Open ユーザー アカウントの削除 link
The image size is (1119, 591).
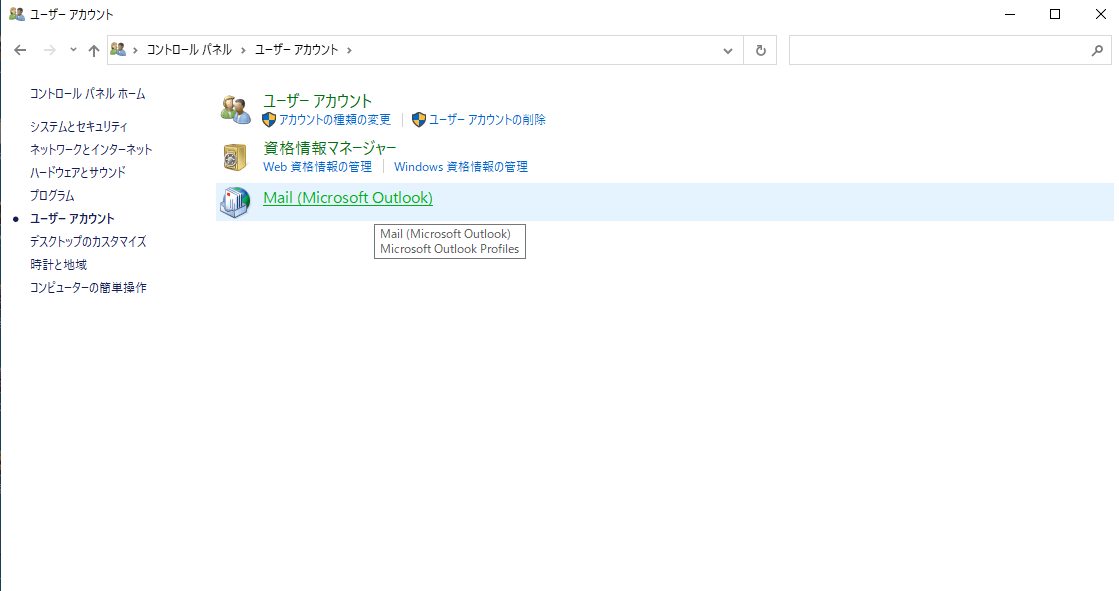coord(487,120)
